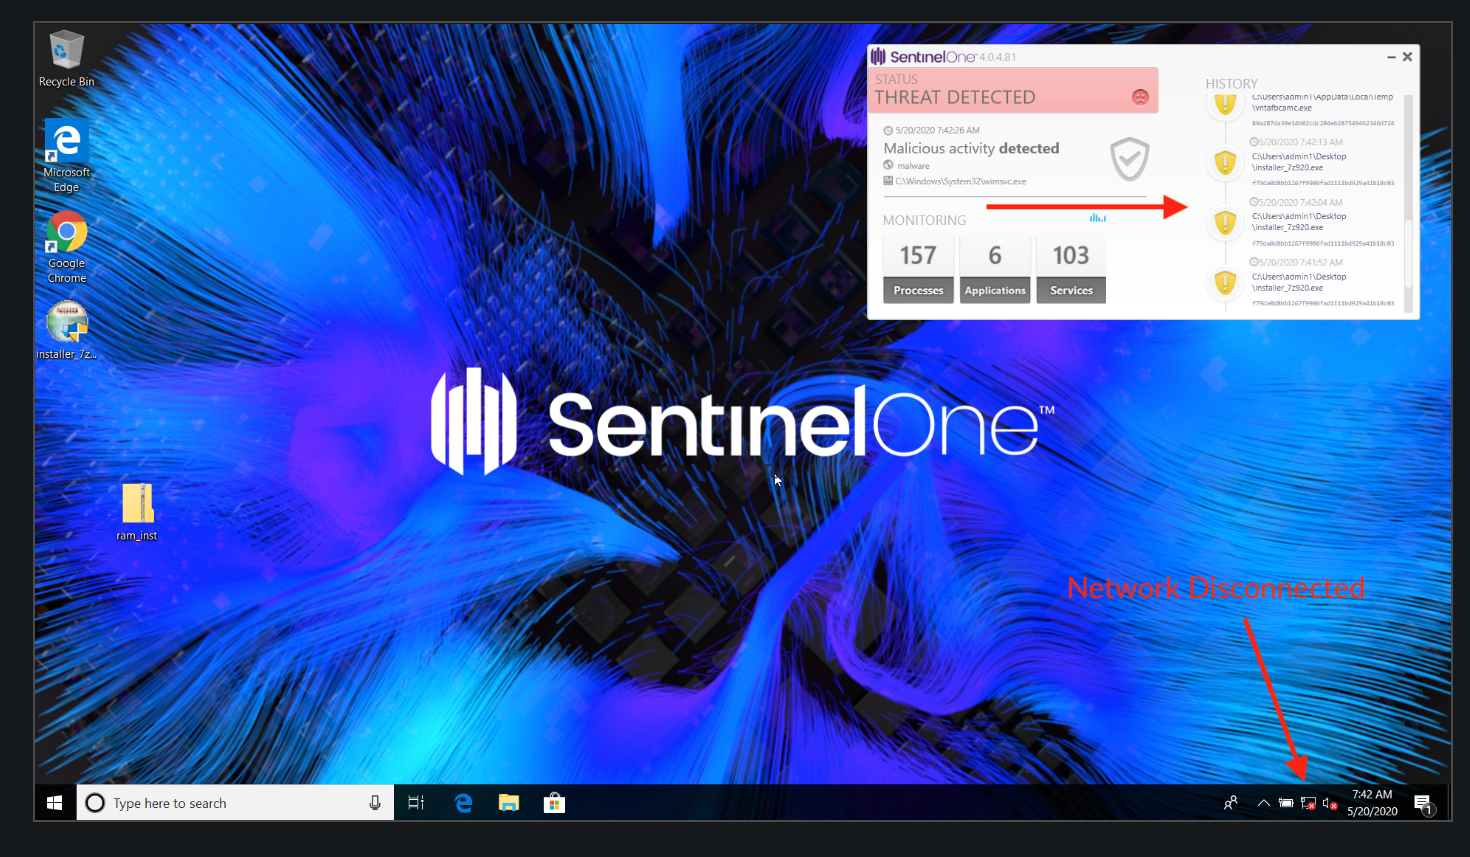Click the taskbar search input field

(x=235, y=803)
